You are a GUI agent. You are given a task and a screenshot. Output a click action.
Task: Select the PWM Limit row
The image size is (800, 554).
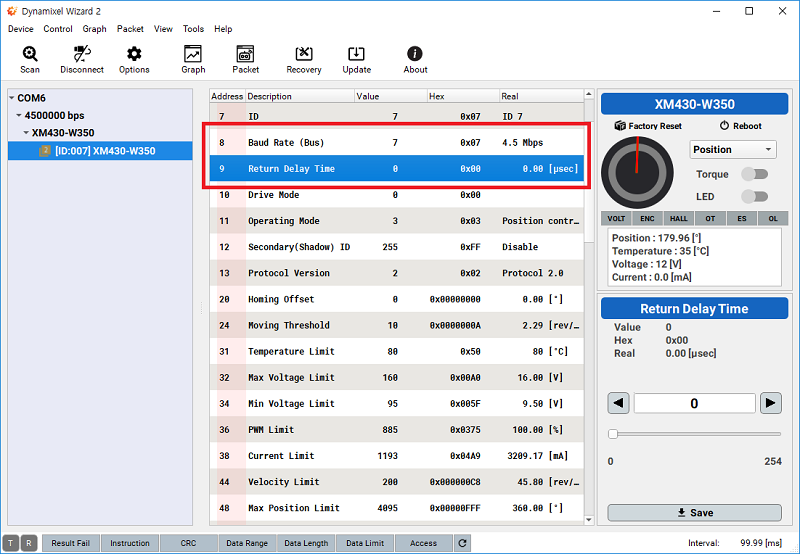396,430
